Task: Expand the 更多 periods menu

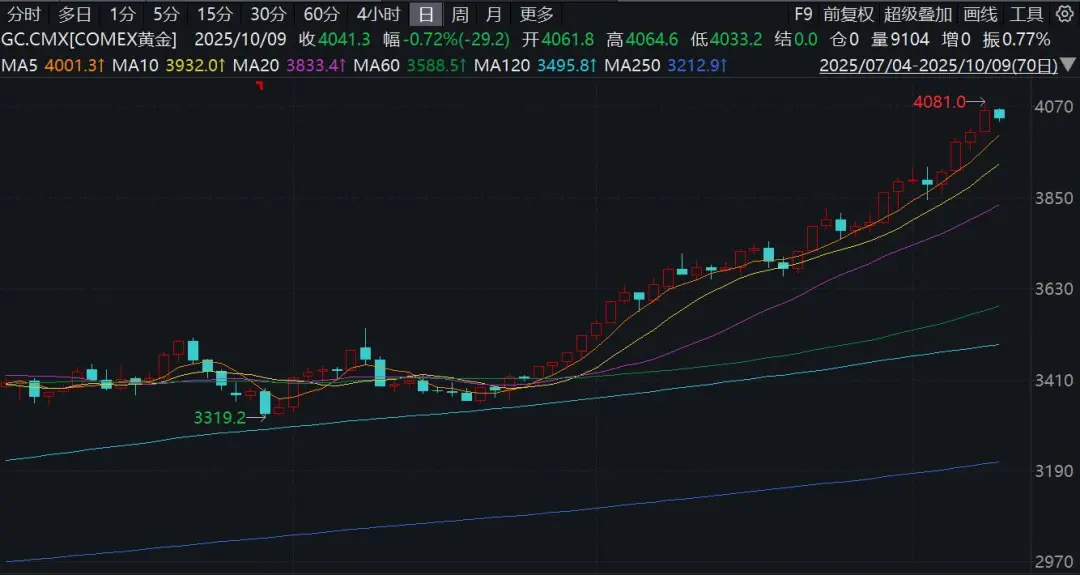Action: click(x=536, y=14)
